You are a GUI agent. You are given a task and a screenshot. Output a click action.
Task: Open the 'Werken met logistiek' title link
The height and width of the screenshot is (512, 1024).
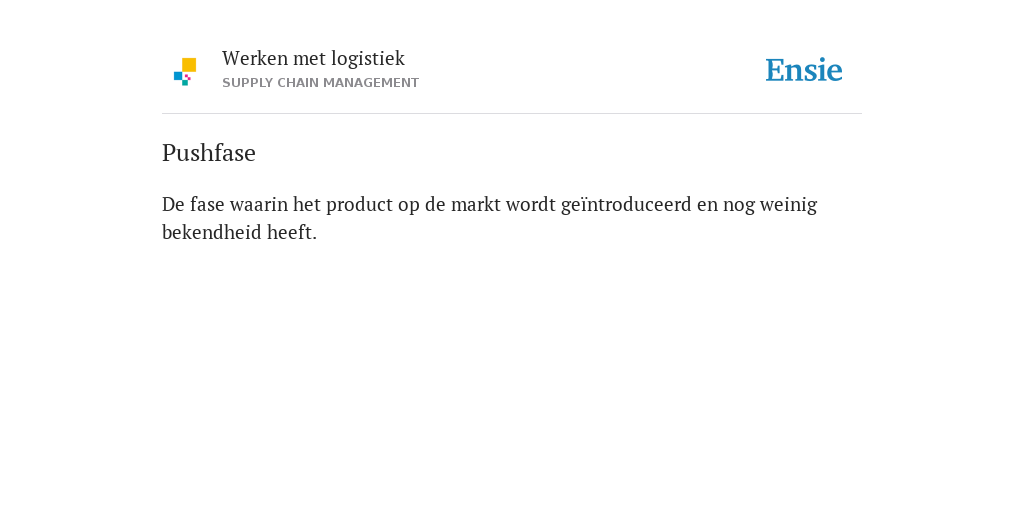coord(313,59)
